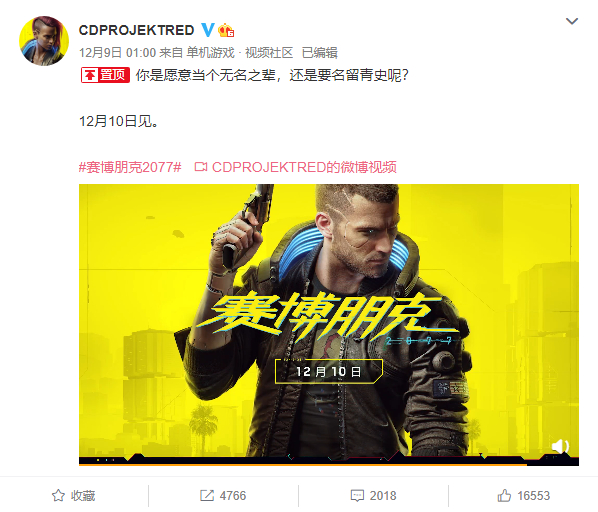Click the repost share icon
This screenshot has height=512, width=598.
[x=207, y=496]
